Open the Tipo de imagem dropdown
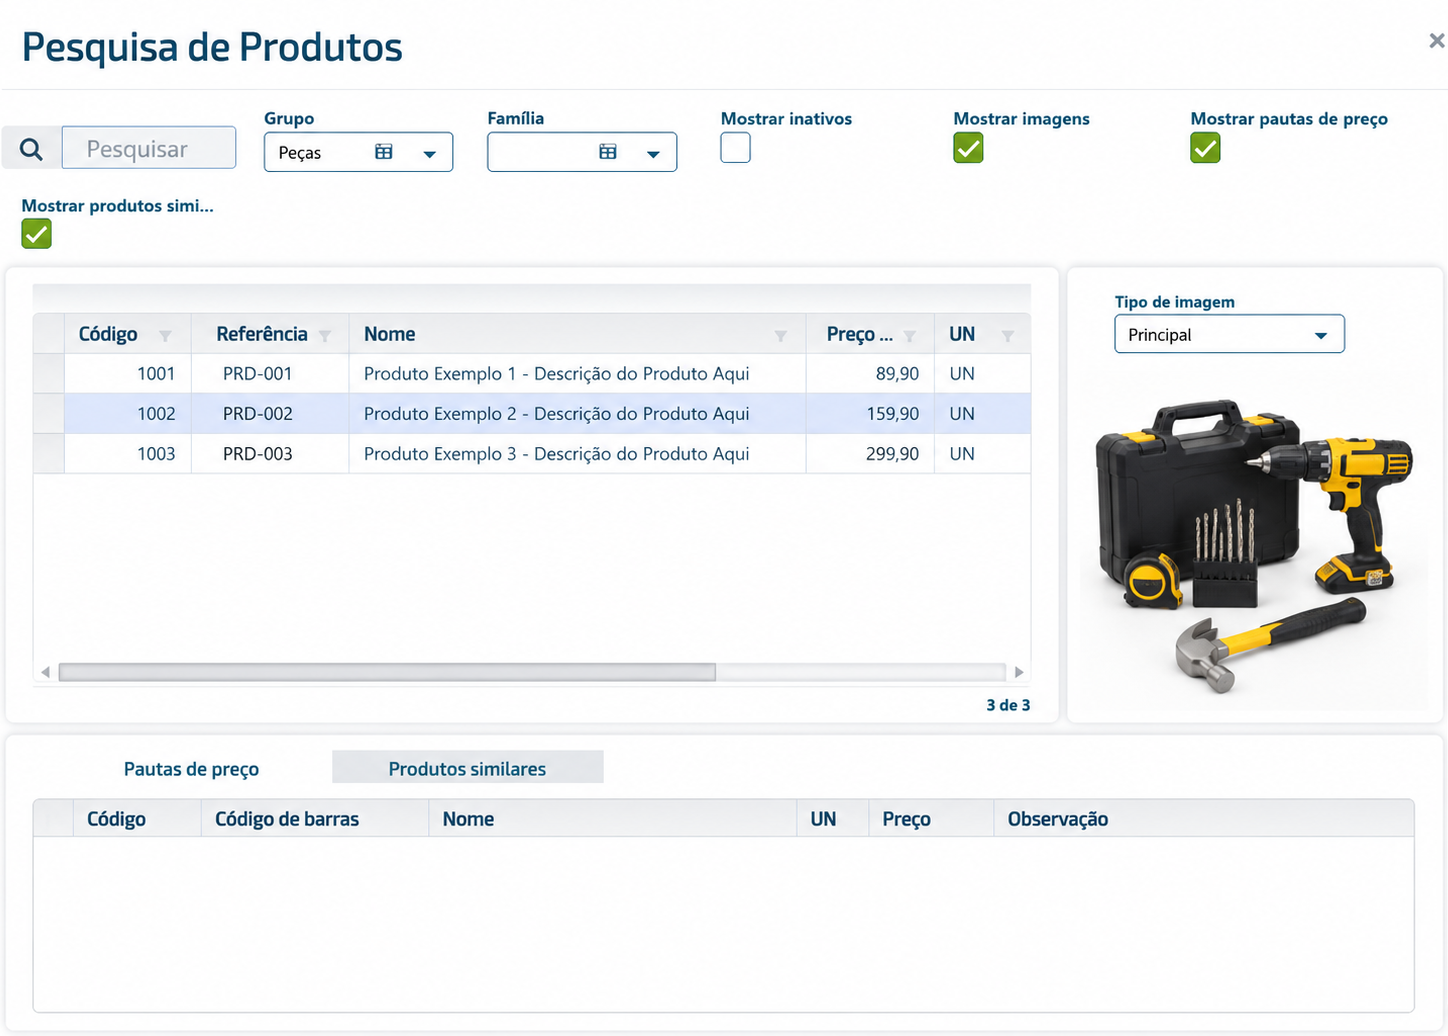Screen dimensions: 1448x1036 pyautogui.click(x=1229, y=334)
